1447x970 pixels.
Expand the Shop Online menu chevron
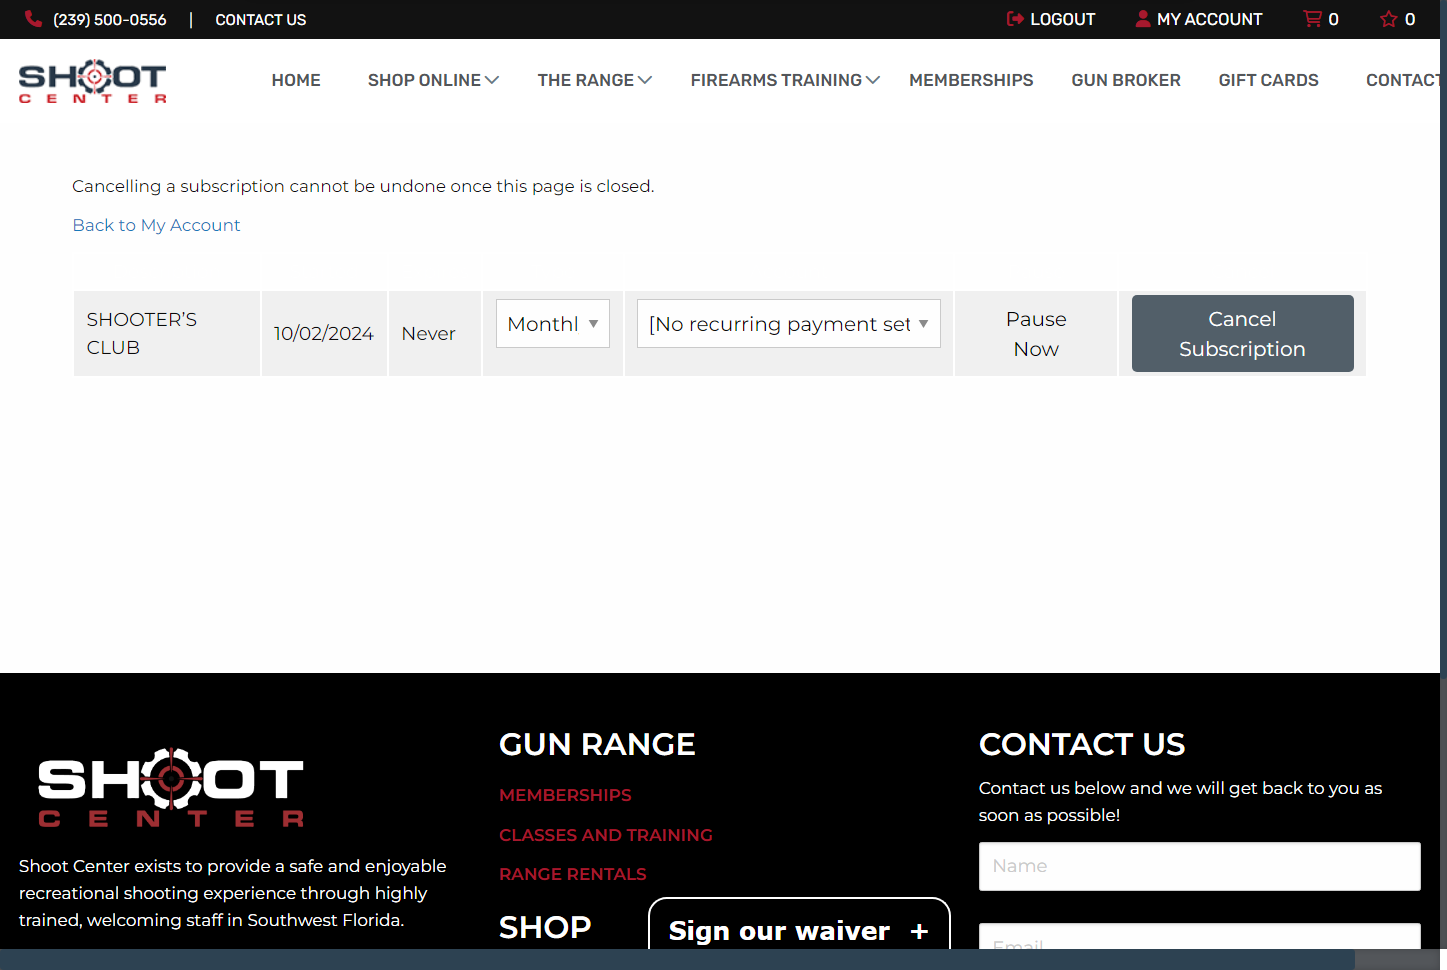[x=492, y=80]
